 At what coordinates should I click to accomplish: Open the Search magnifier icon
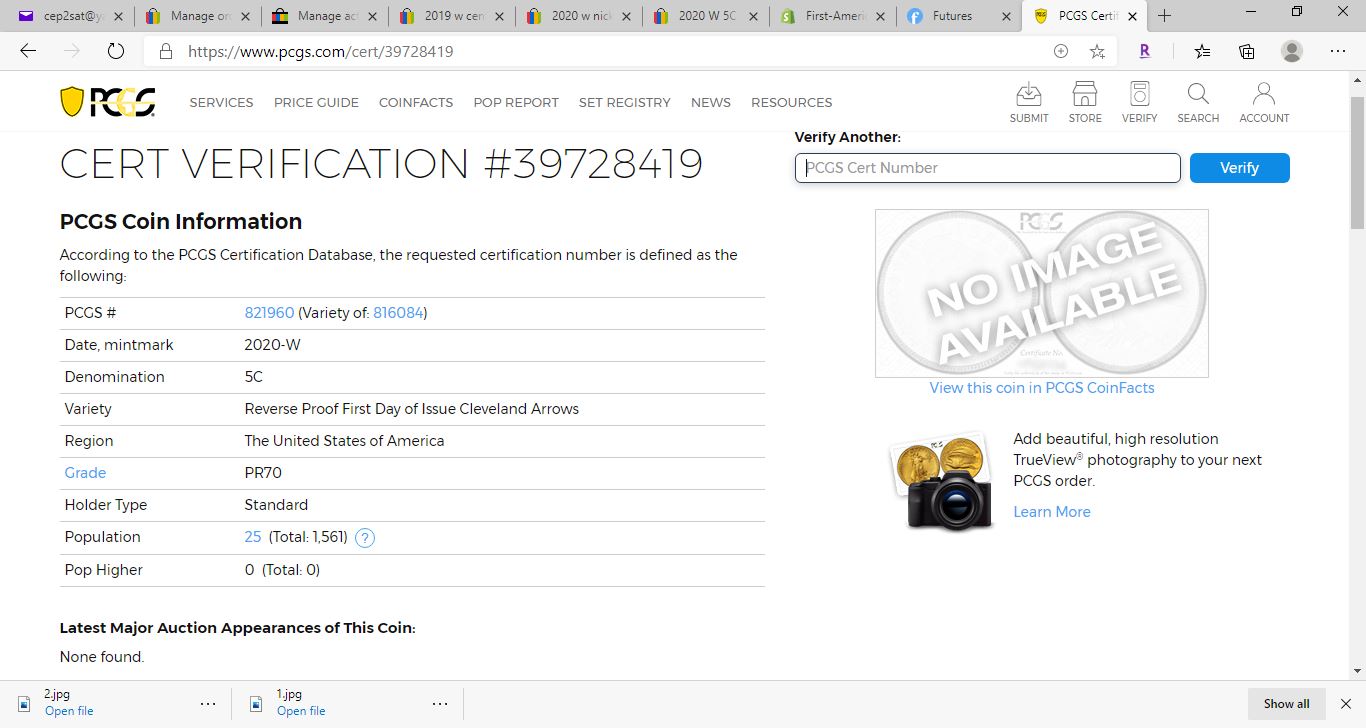1198,103
